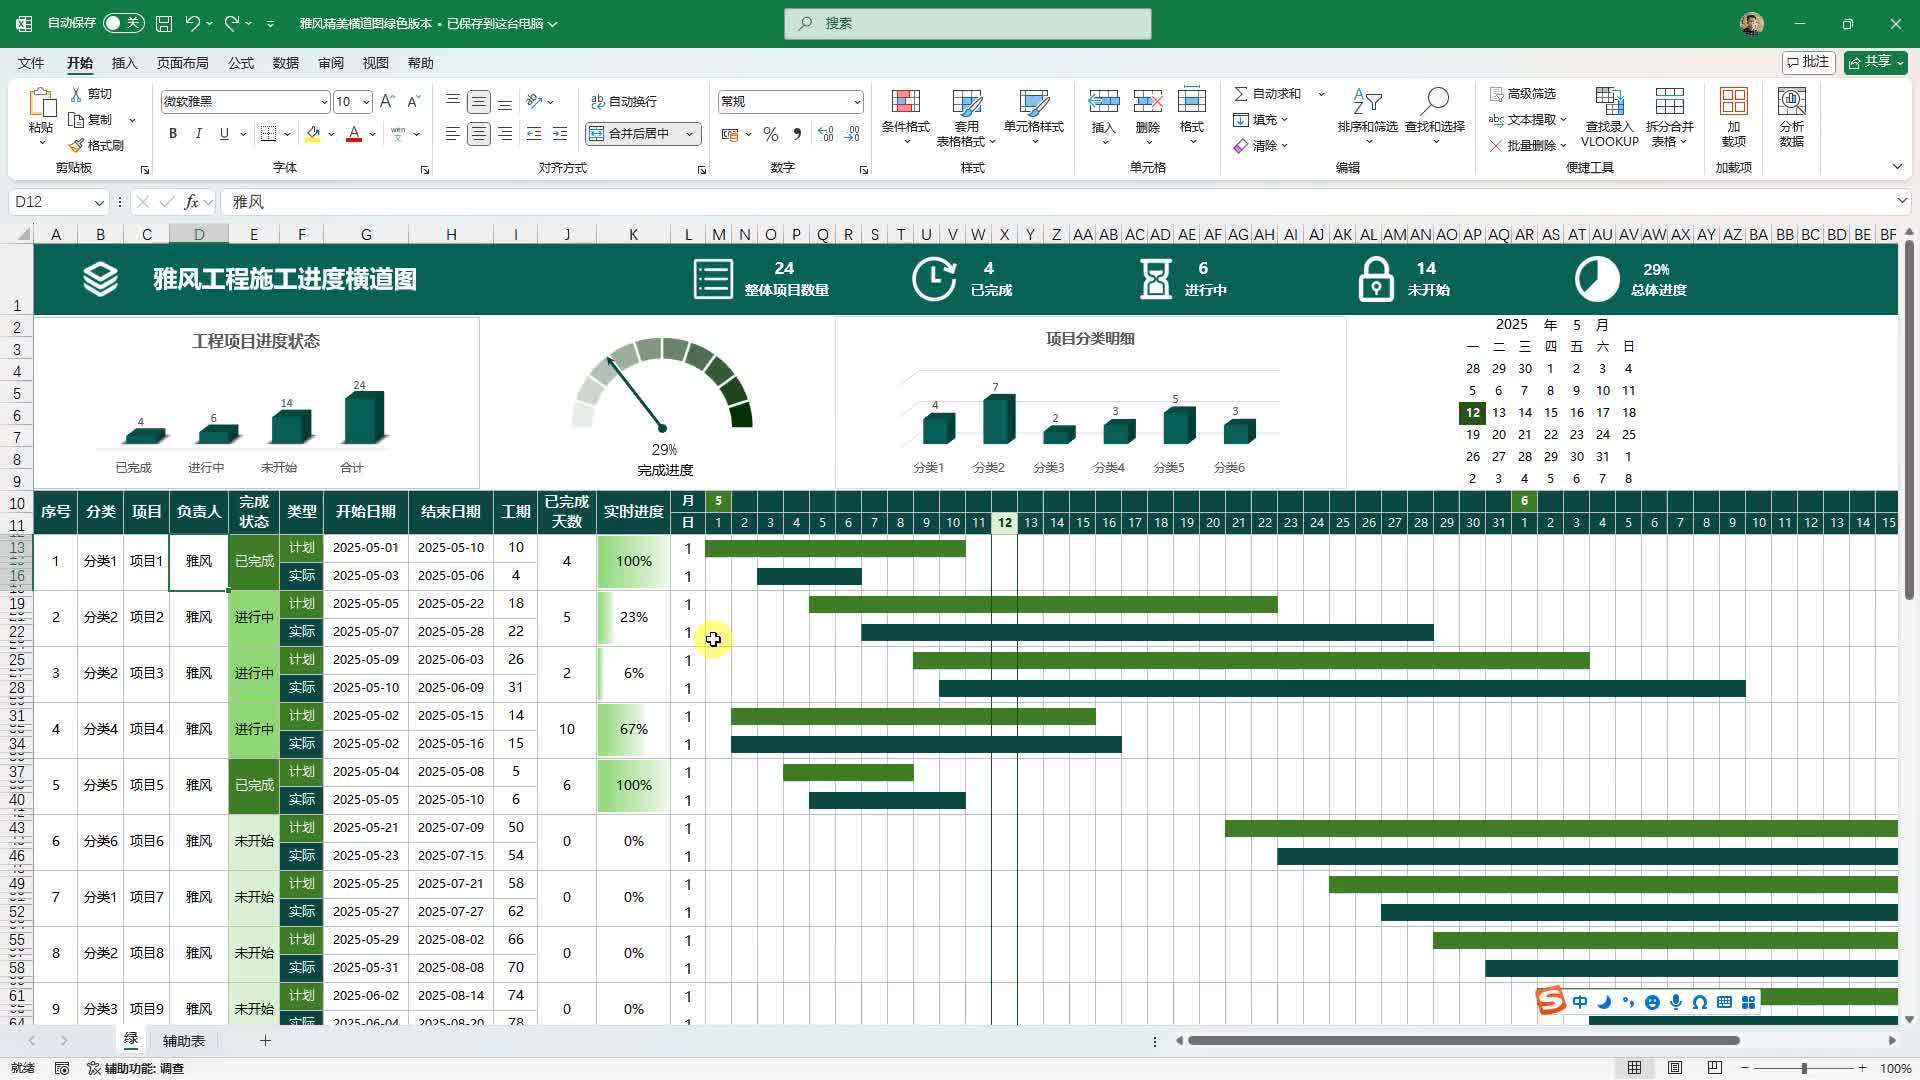Click the zoom slider handle
This screenshot has width=1920, height=1080.
[1804, 1068]
